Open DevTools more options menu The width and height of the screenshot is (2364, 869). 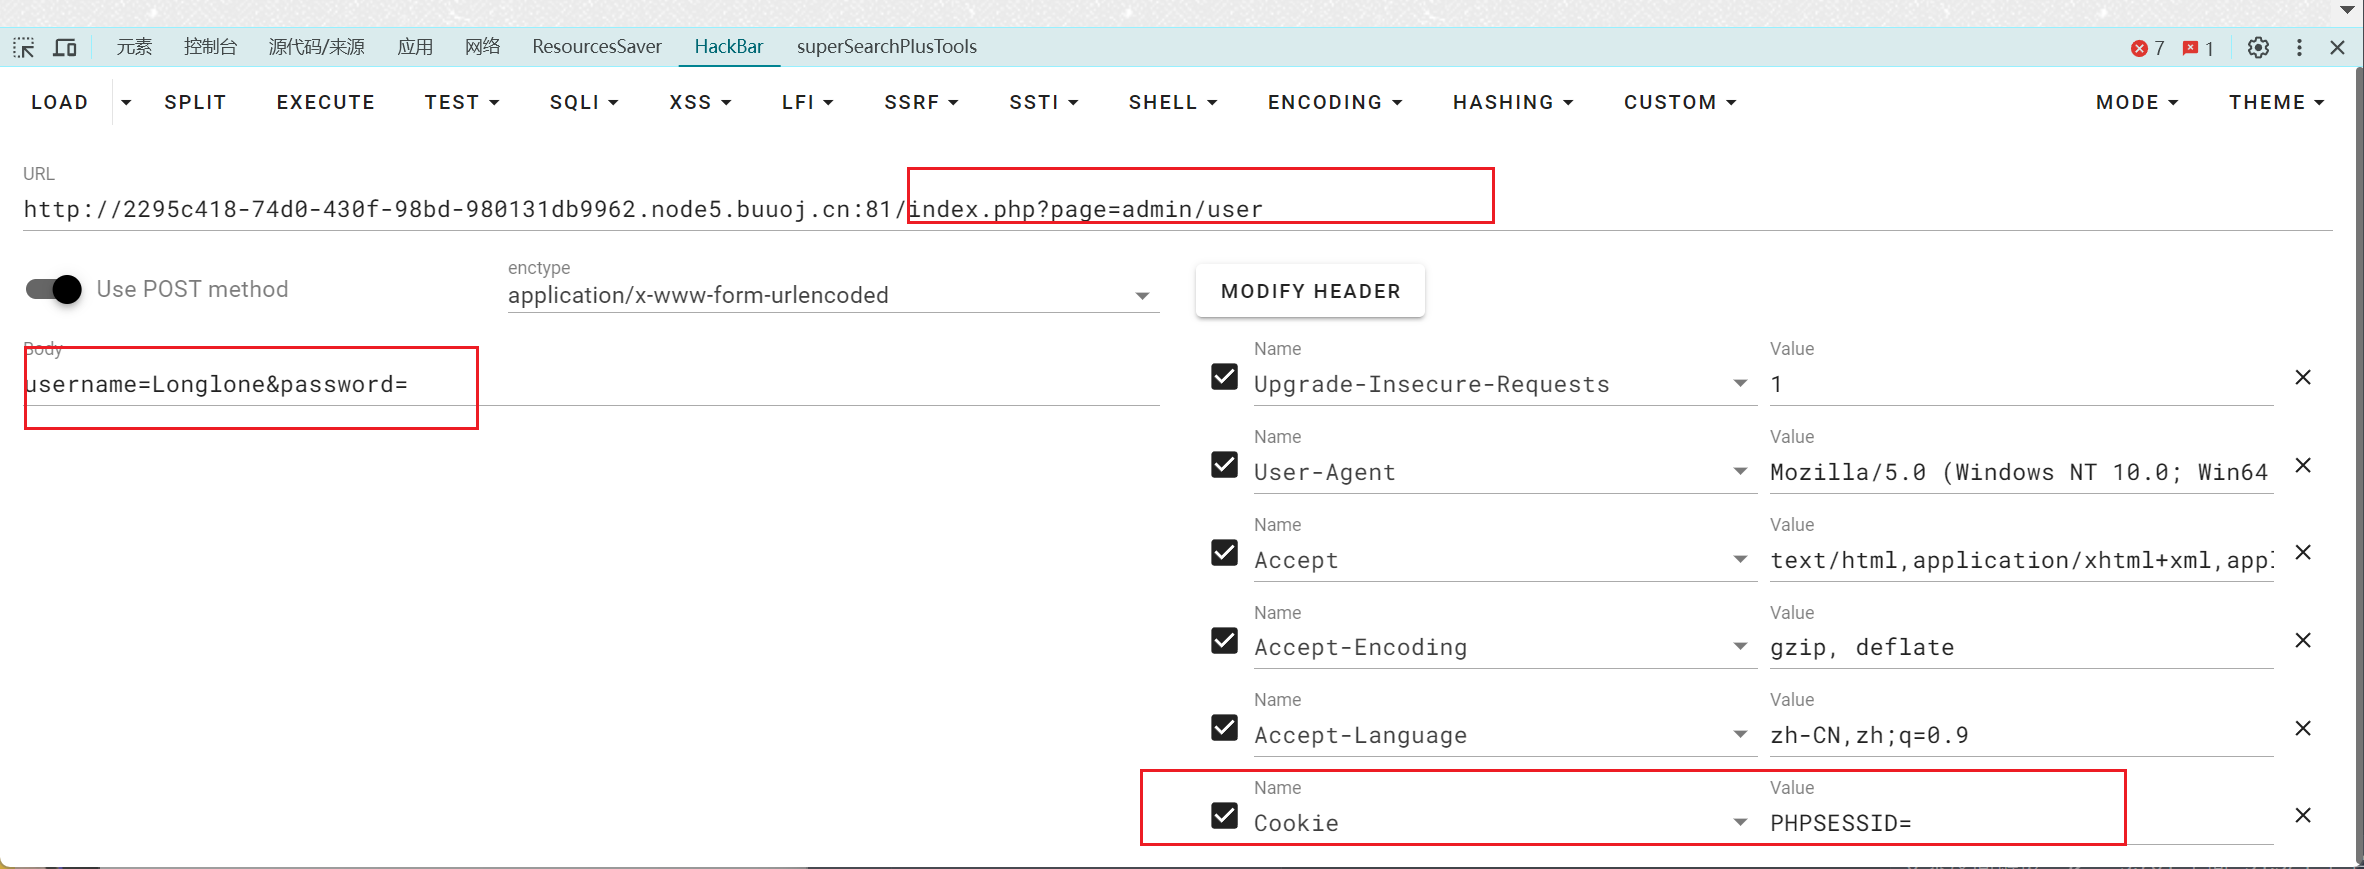point(2299,47)
